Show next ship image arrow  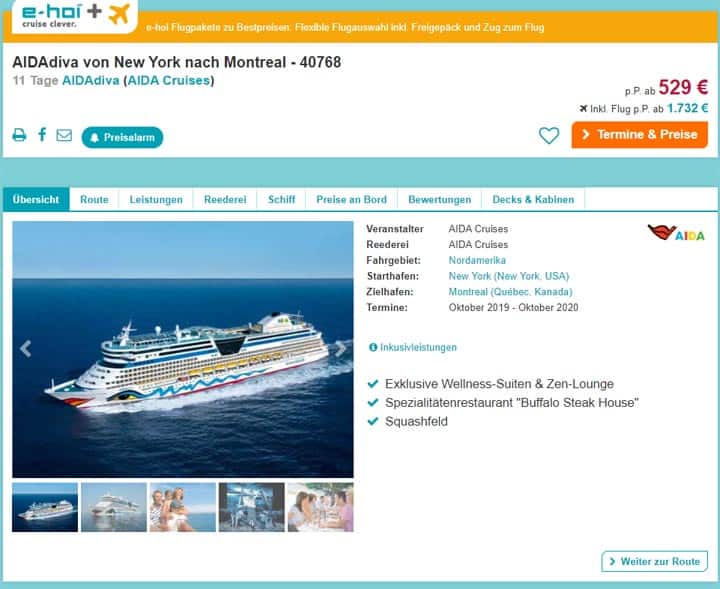point(340,349)
